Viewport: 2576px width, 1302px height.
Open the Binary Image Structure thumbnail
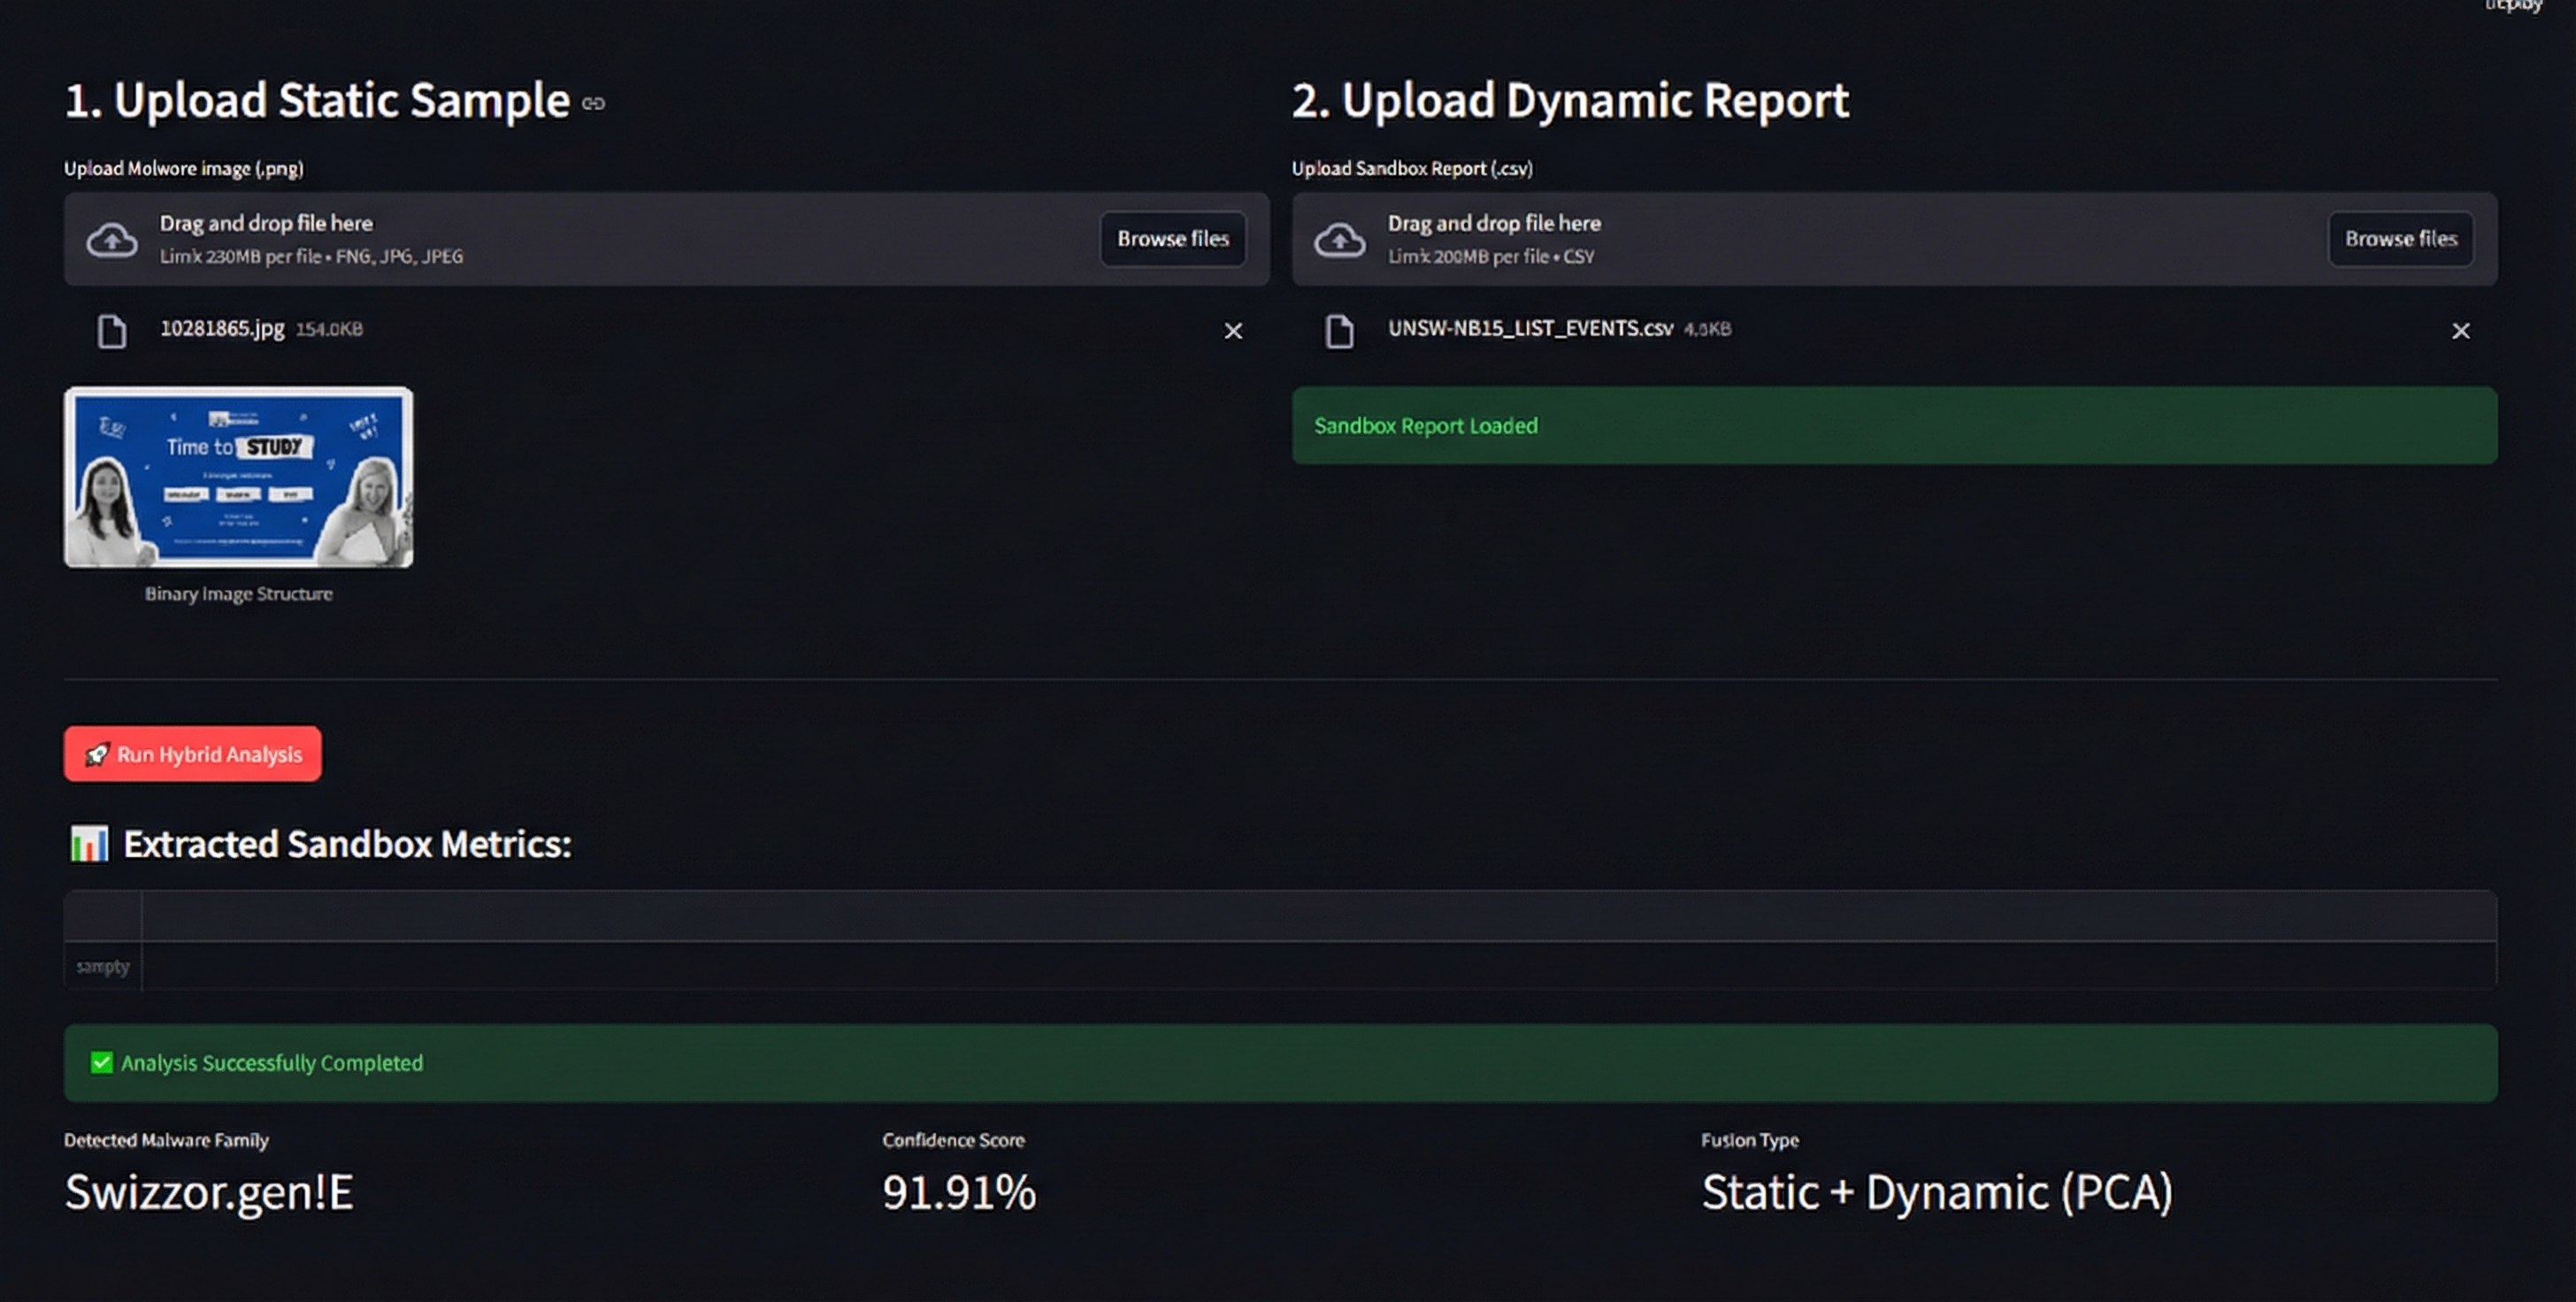point(238,477)
